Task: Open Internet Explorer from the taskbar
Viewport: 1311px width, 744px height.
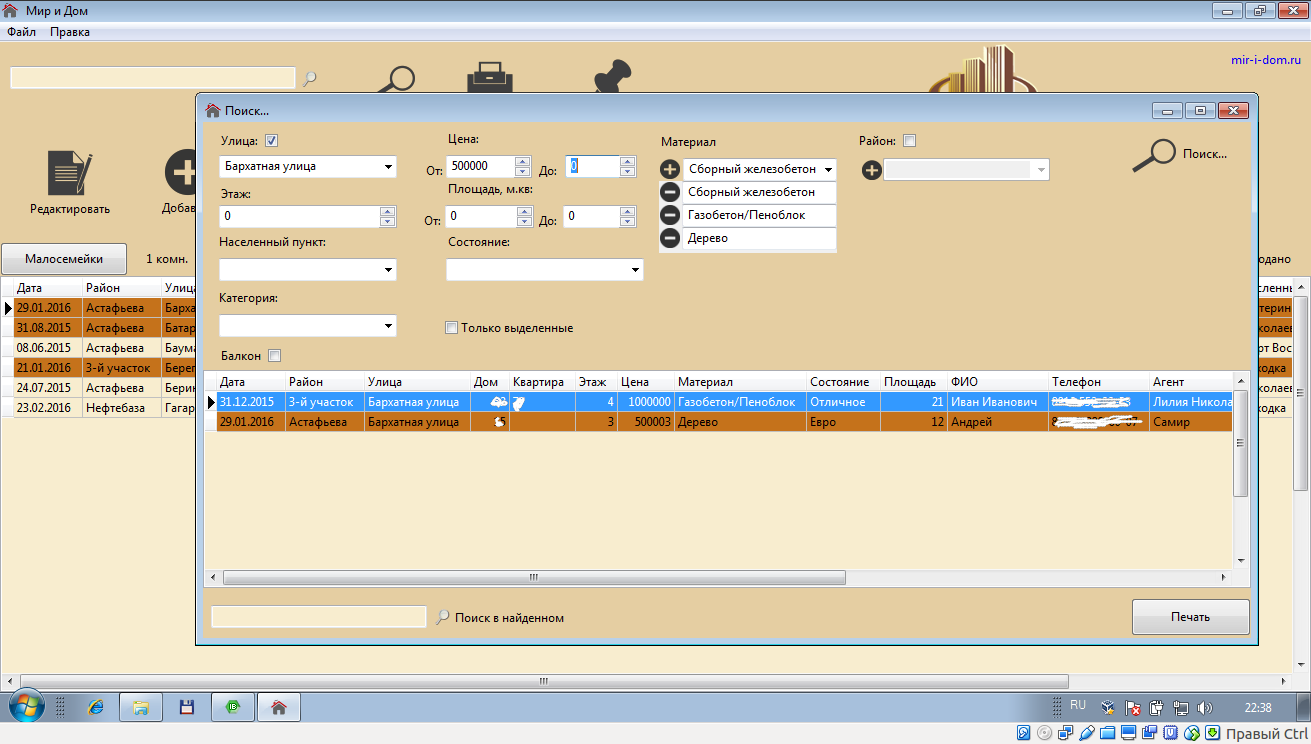Action: coord(96,707)
